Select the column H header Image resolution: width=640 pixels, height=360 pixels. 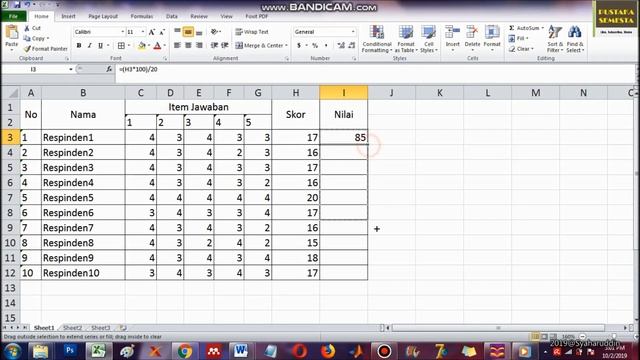296,93
